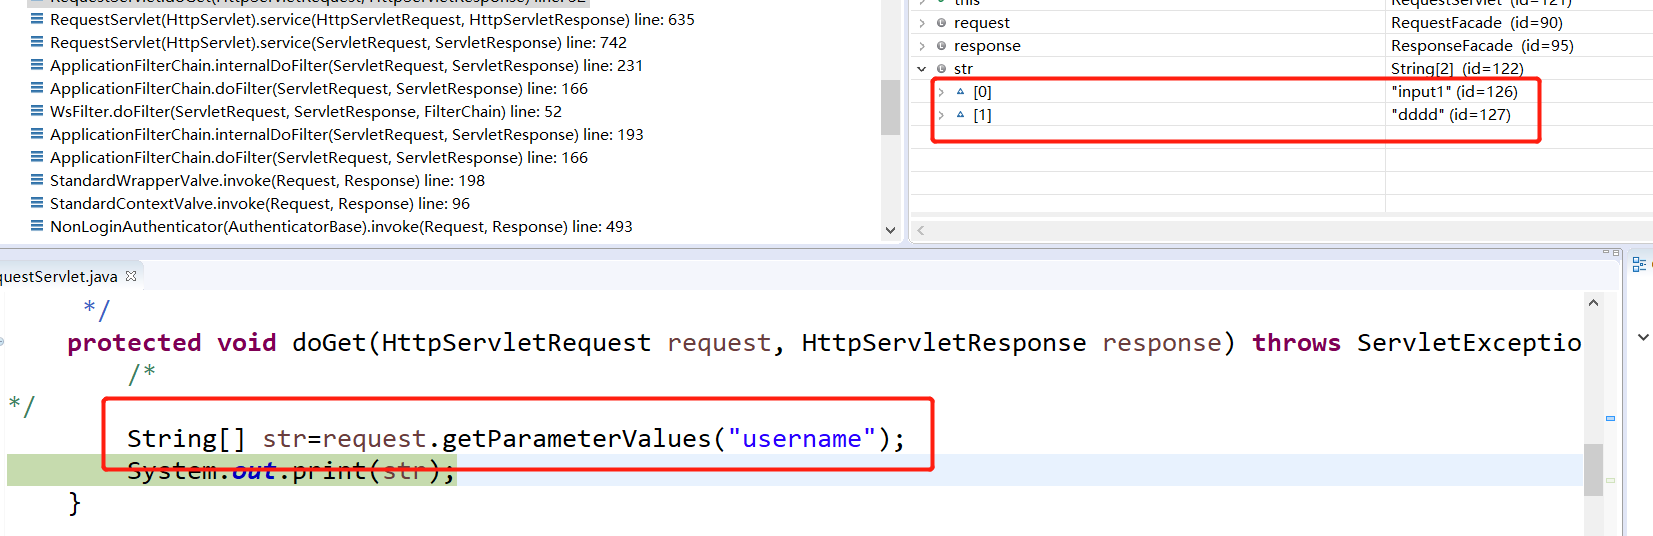Click the local variable icon beside response
This screenshot has width=1653, height=536.
(941, 45)
